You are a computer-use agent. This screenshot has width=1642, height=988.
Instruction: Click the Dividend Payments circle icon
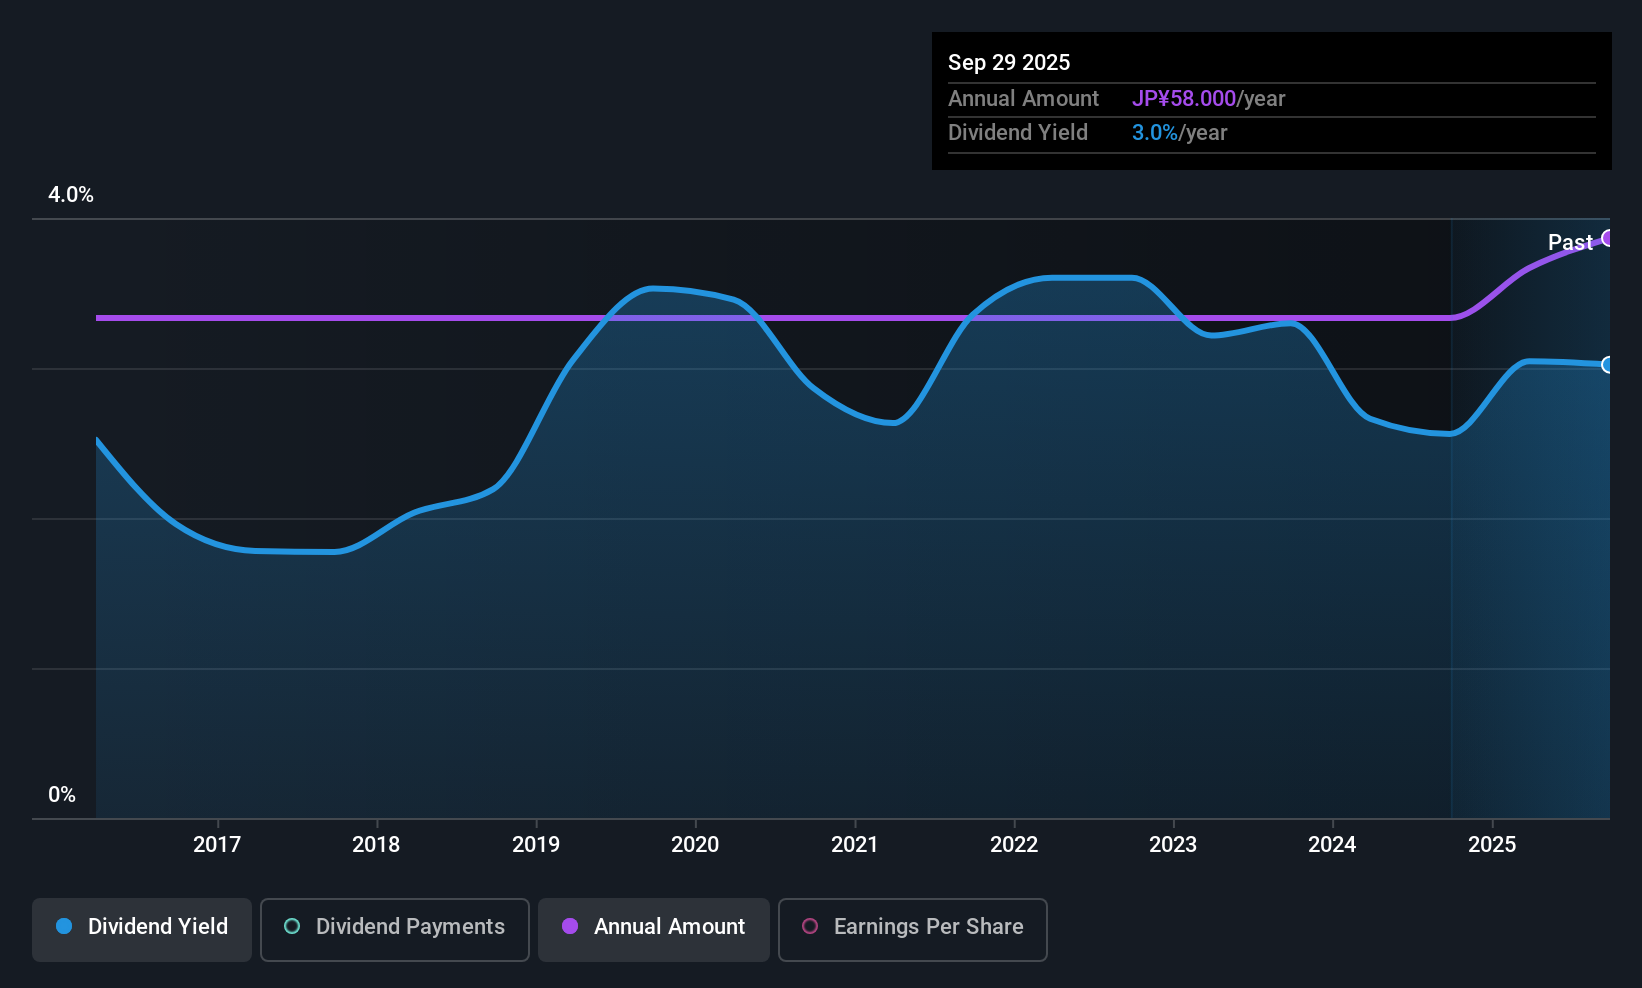click(x=292, y=927)
